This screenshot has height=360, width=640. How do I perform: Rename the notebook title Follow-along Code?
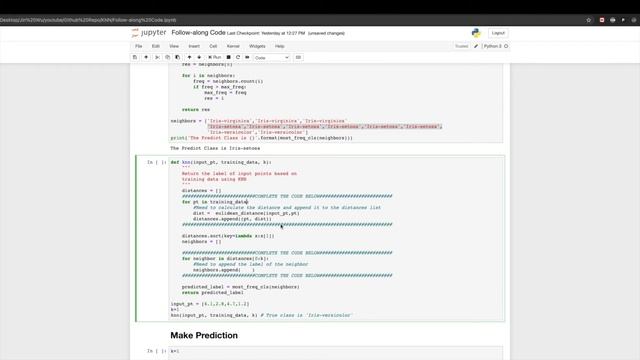(x=198, y=33)
